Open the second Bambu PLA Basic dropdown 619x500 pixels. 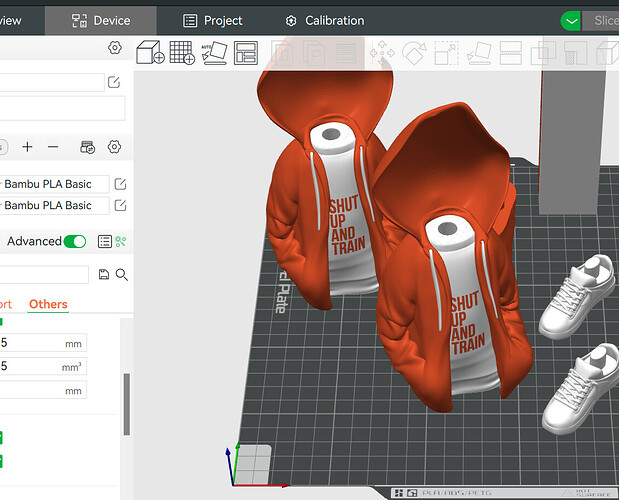coord(54,205)
